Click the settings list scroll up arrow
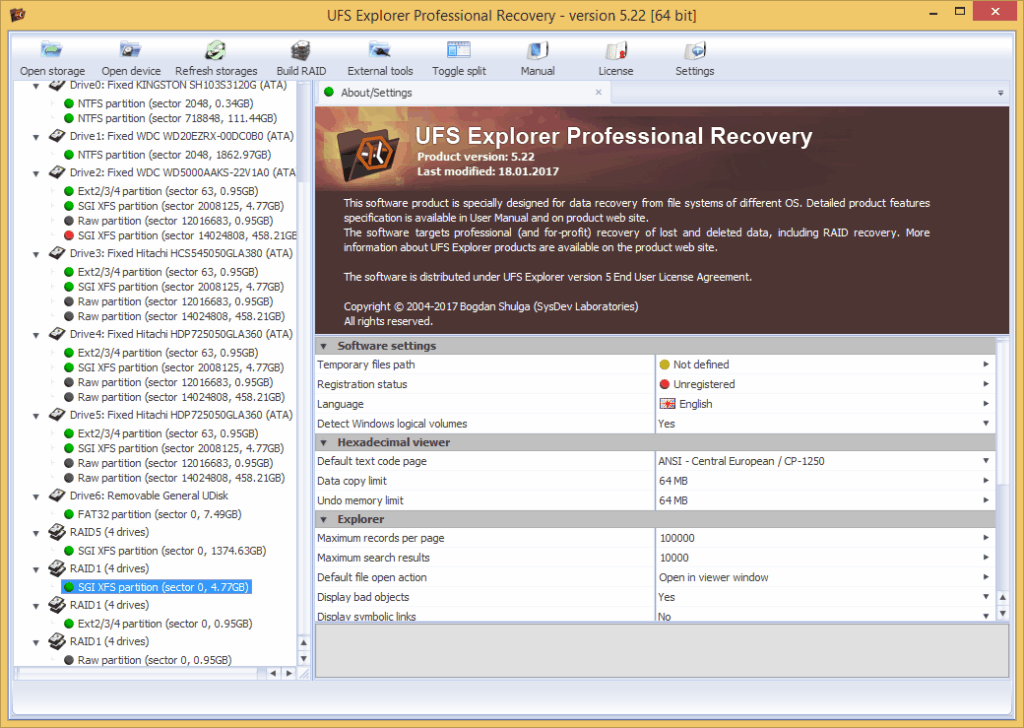This screenshot has width=1024, height=728. click(1002, 597)
